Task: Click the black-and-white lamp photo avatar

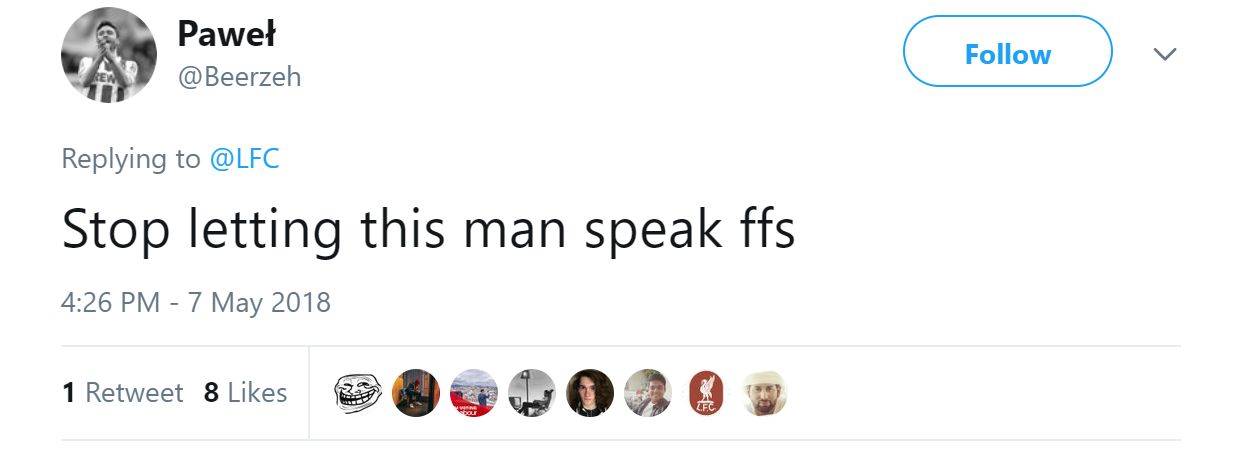Action: [532, 393]
